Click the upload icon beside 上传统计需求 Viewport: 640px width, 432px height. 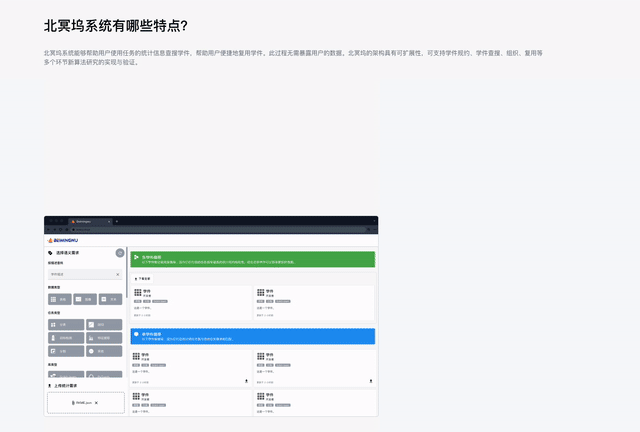pos(50,385)
